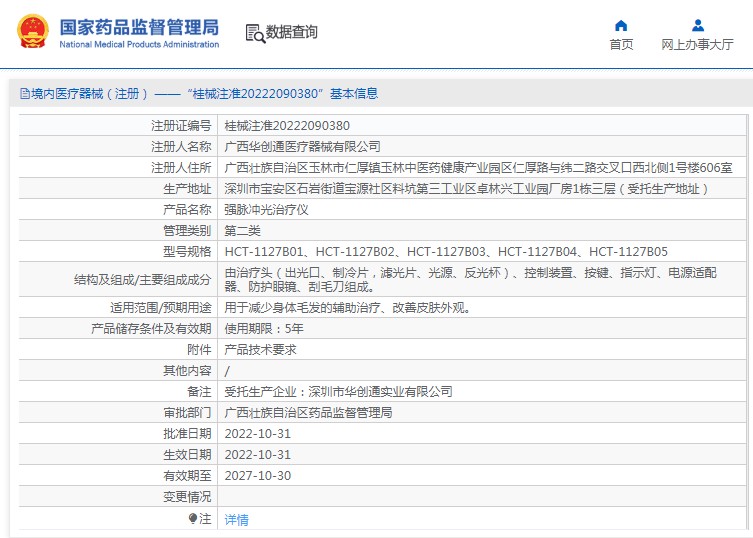The height and width of the screenshot is (538, 753).
Task: Click National Medical Products Administration text
Action: click(x=139, y=44)
